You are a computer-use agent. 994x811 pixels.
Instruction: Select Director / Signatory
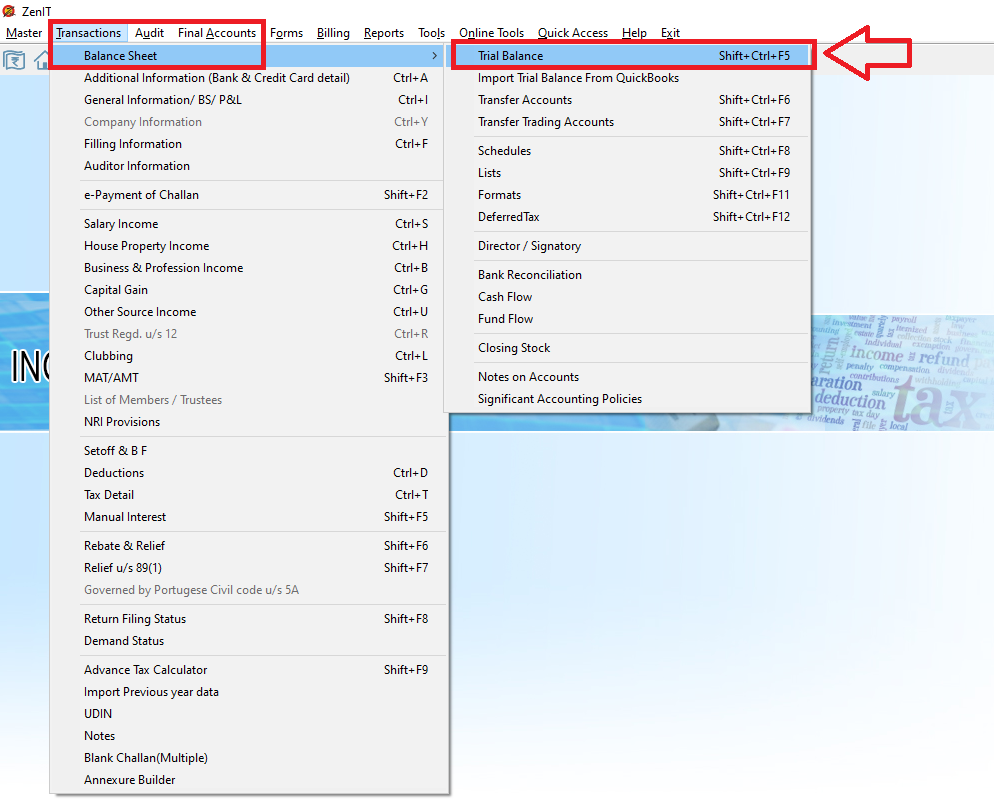pyautogui.click(x=628, y=246)
